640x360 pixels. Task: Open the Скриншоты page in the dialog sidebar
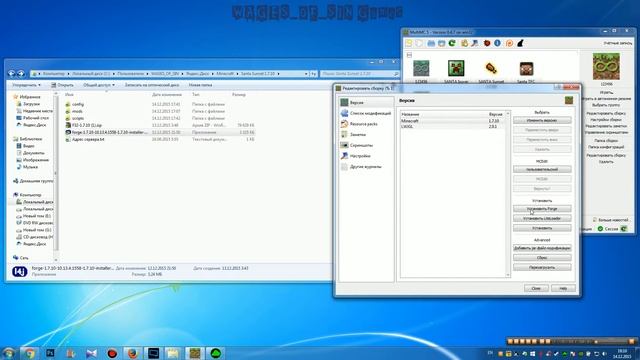click(x=366, y=145)
